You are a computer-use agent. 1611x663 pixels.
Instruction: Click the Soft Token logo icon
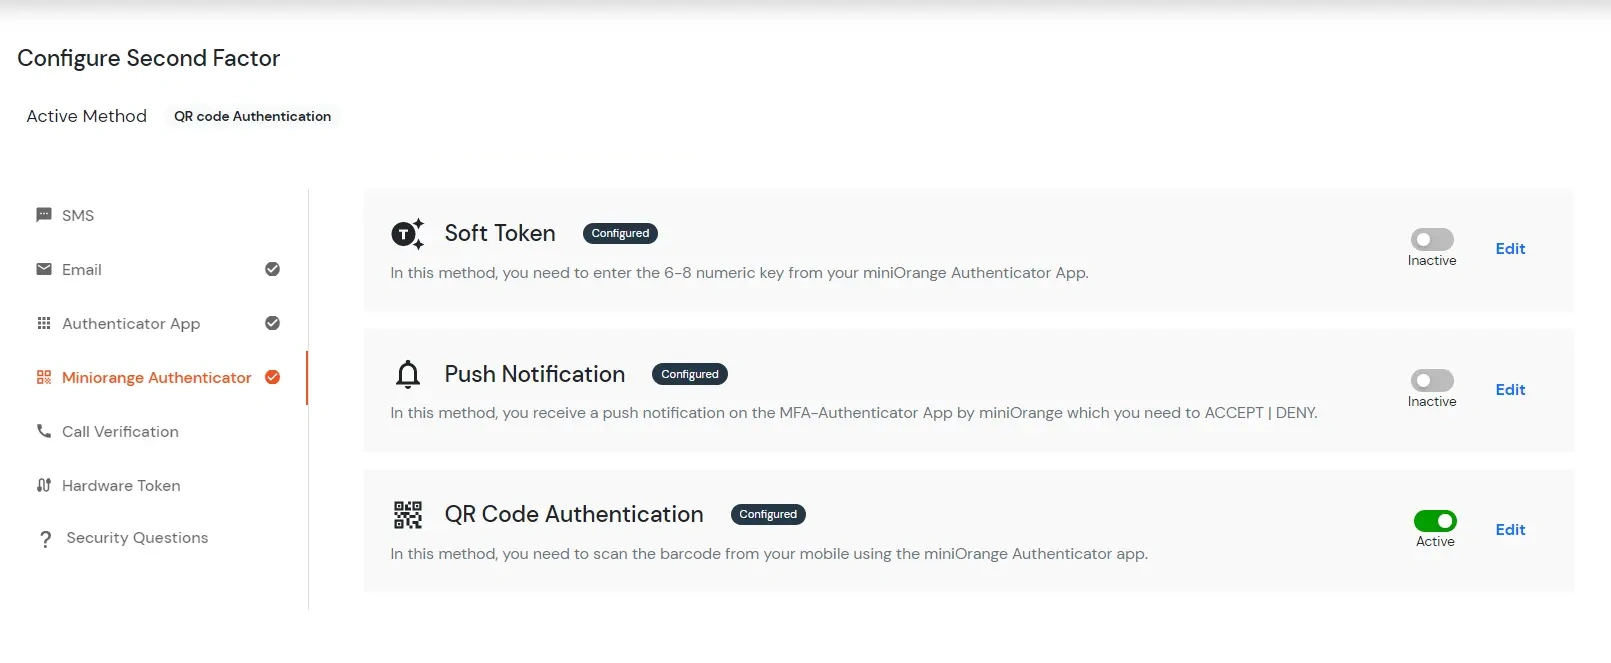coord(407,234)
